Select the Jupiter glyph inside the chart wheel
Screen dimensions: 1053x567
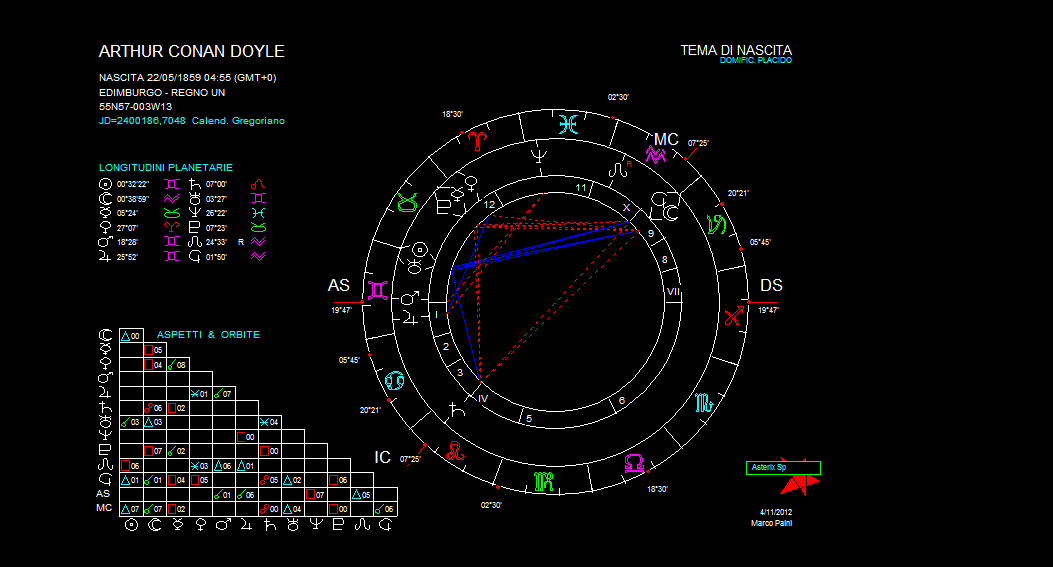tap(410, 317)
